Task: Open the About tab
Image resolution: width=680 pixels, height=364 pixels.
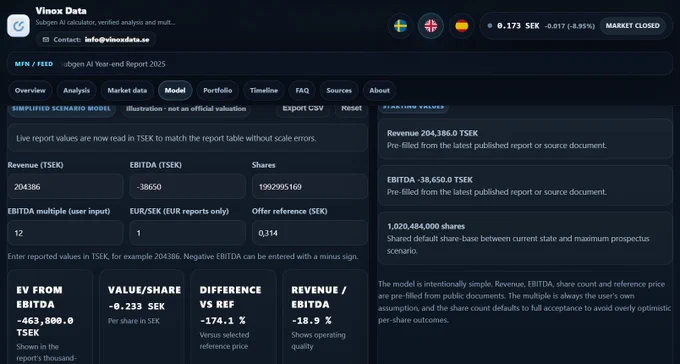Action: (379, 91)
